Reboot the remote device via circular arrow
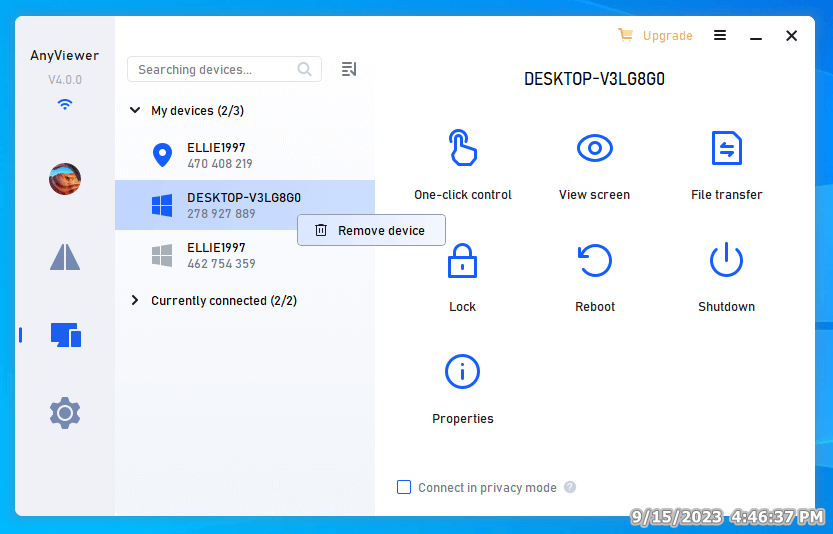 click(x=594, y=260)
